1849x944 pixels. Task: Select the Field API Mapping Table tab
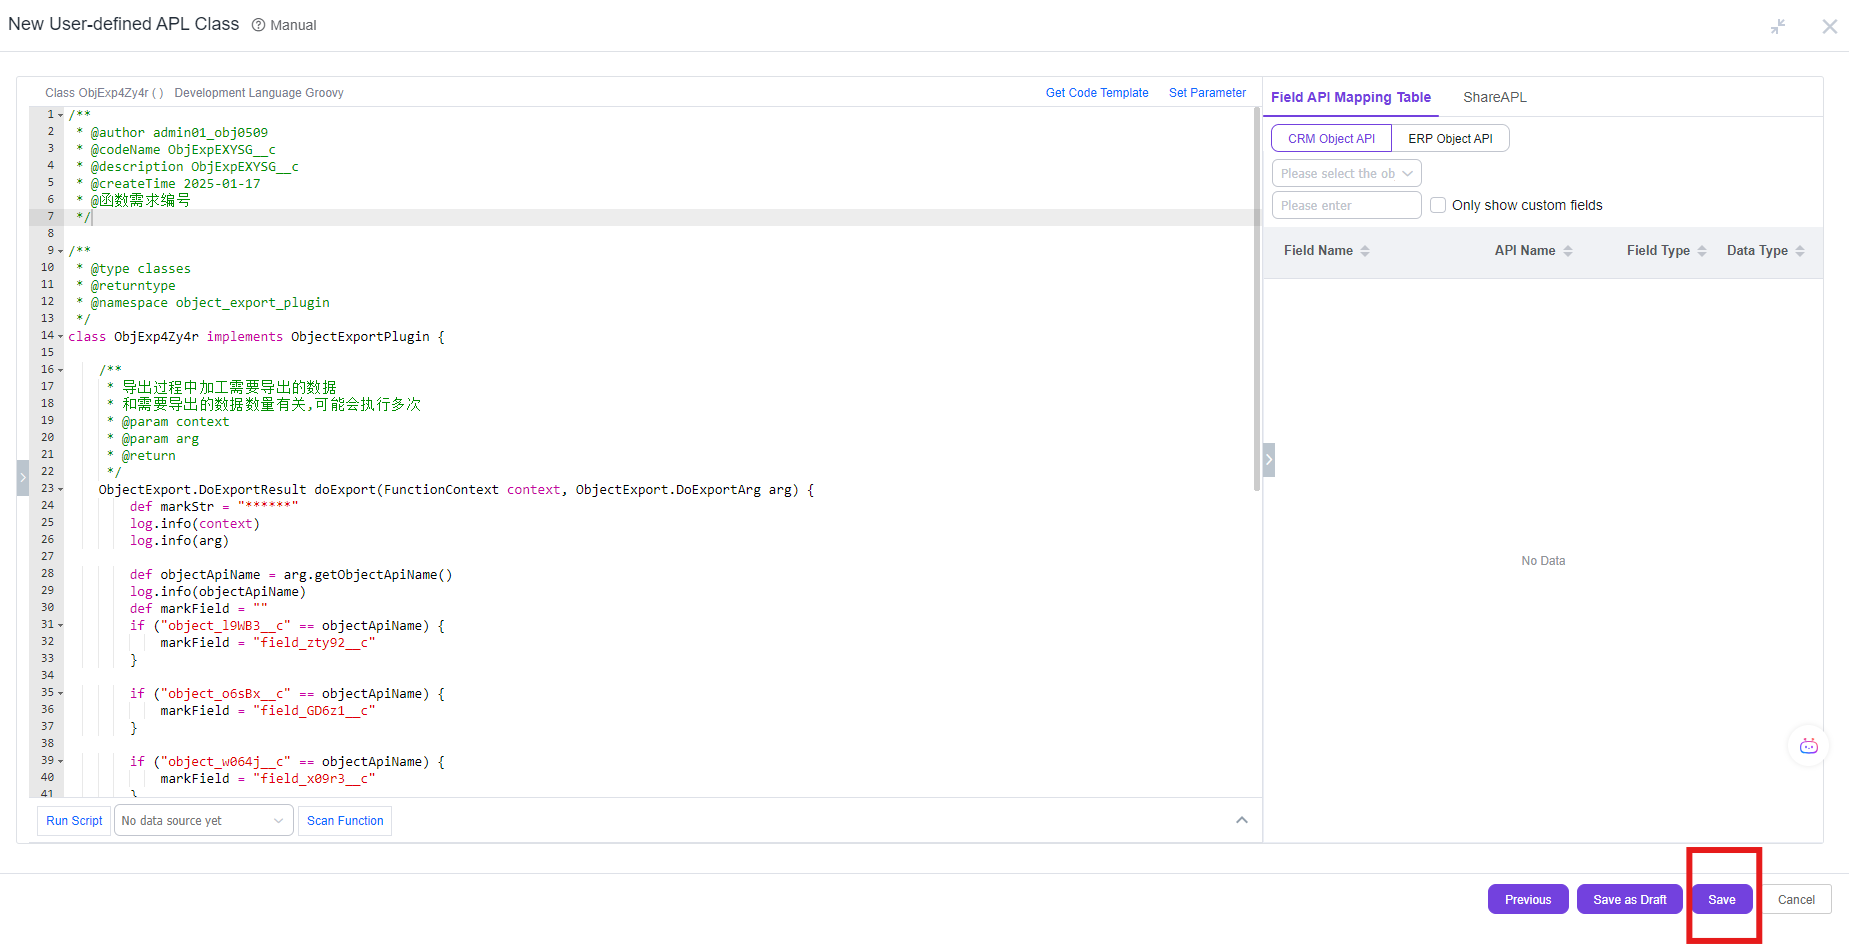pos(1350,97)
